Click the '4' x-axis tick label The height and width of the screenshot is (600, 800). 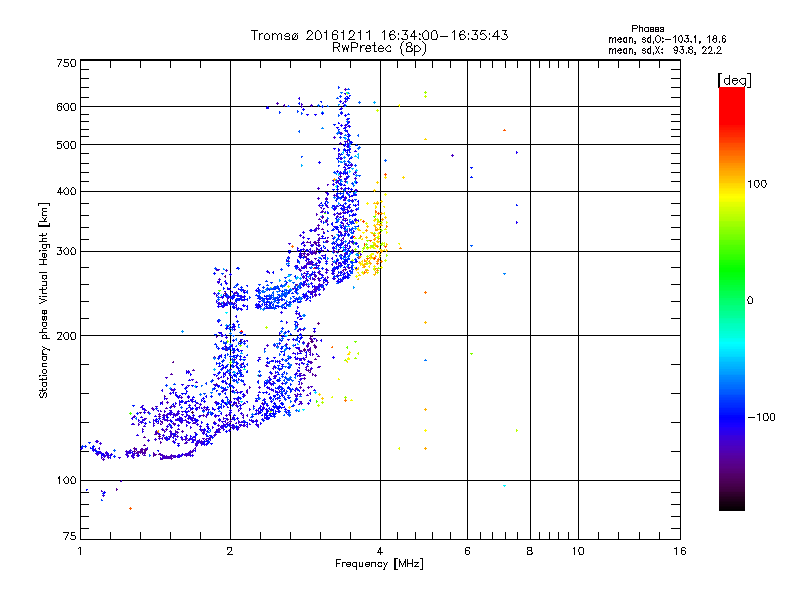380,551
